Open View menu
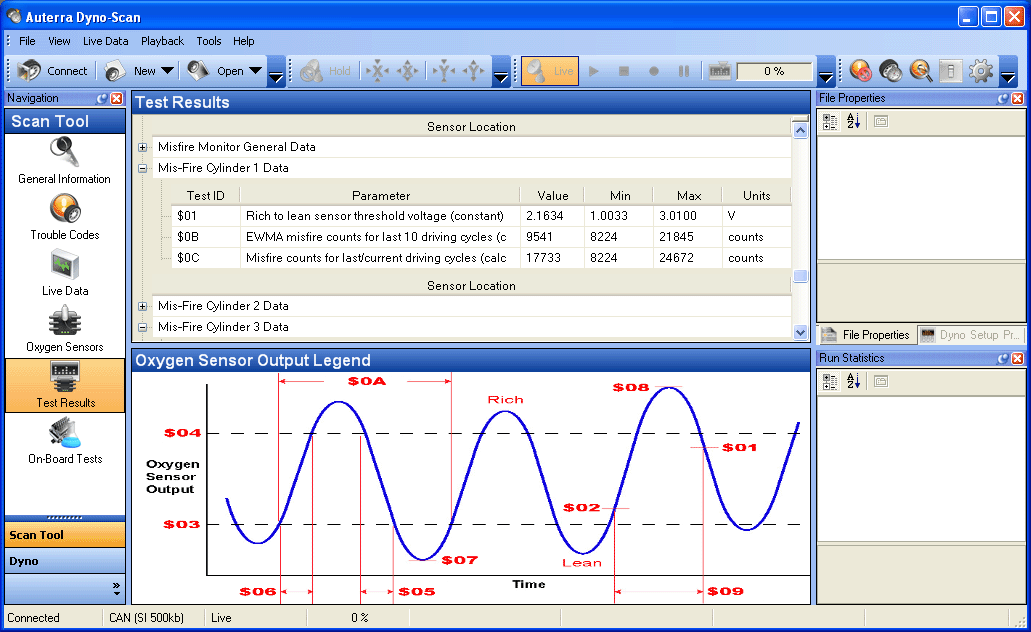The height and width of the screenshot is (632, 1031). [59, 41]
